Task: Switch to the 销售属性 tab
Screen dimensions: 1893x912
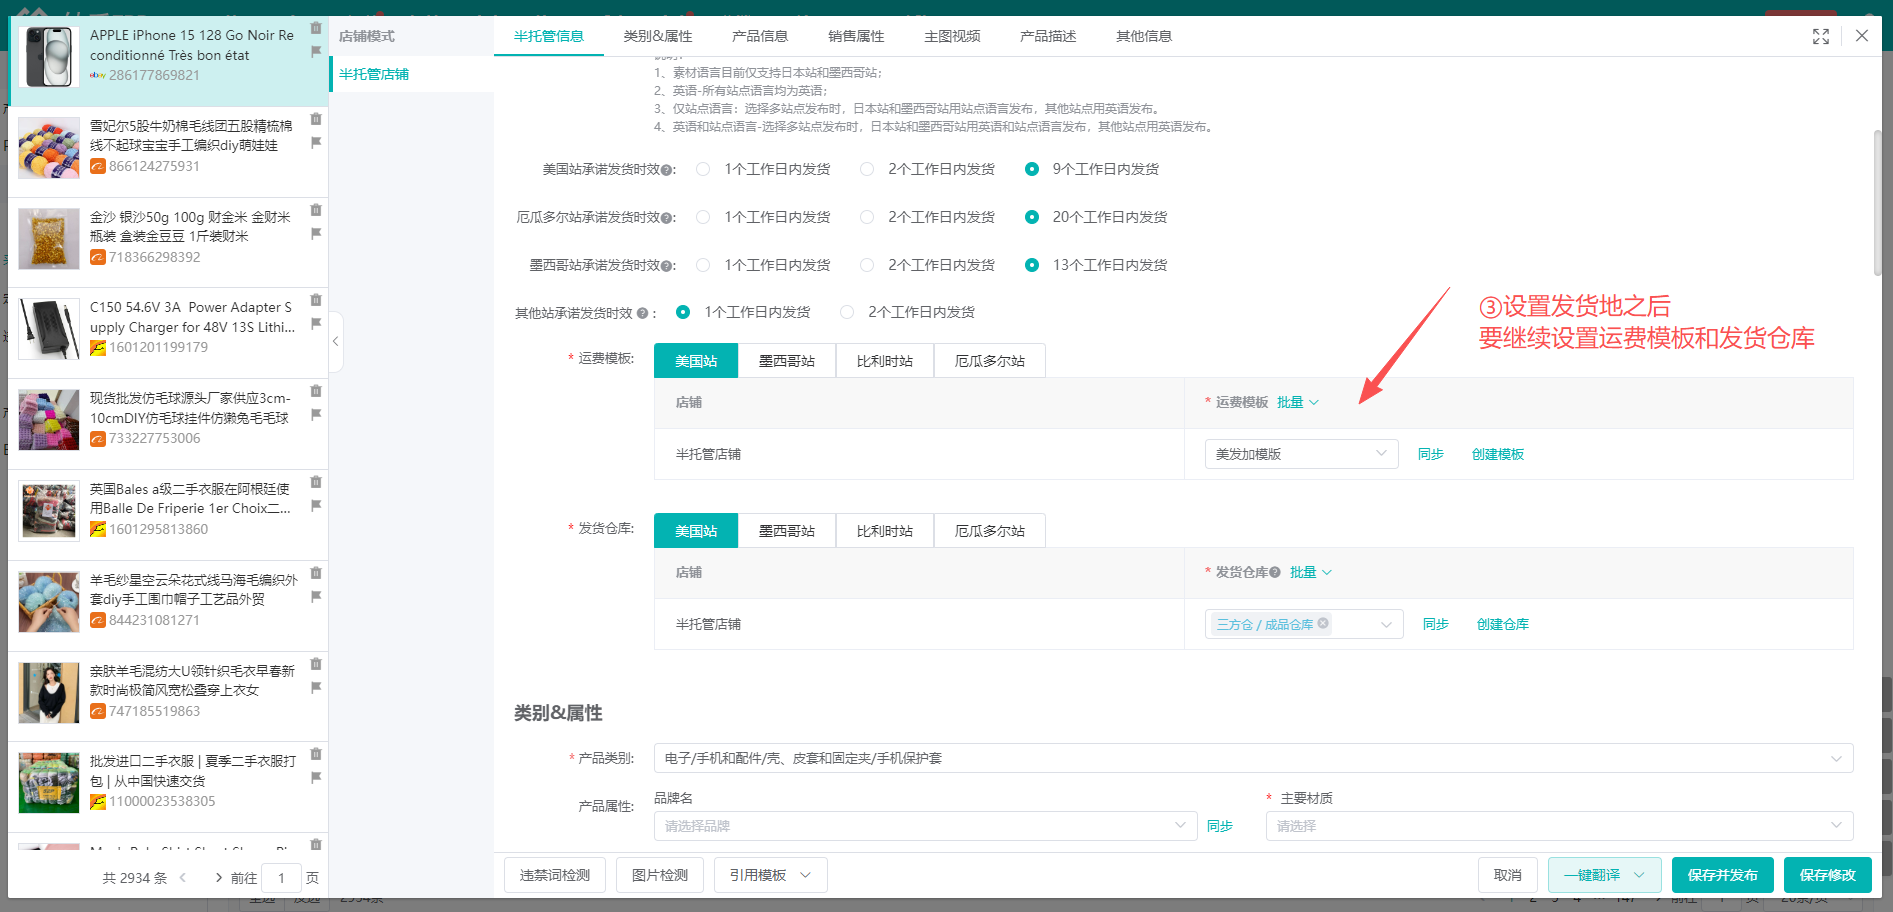Action: [855, 36]
